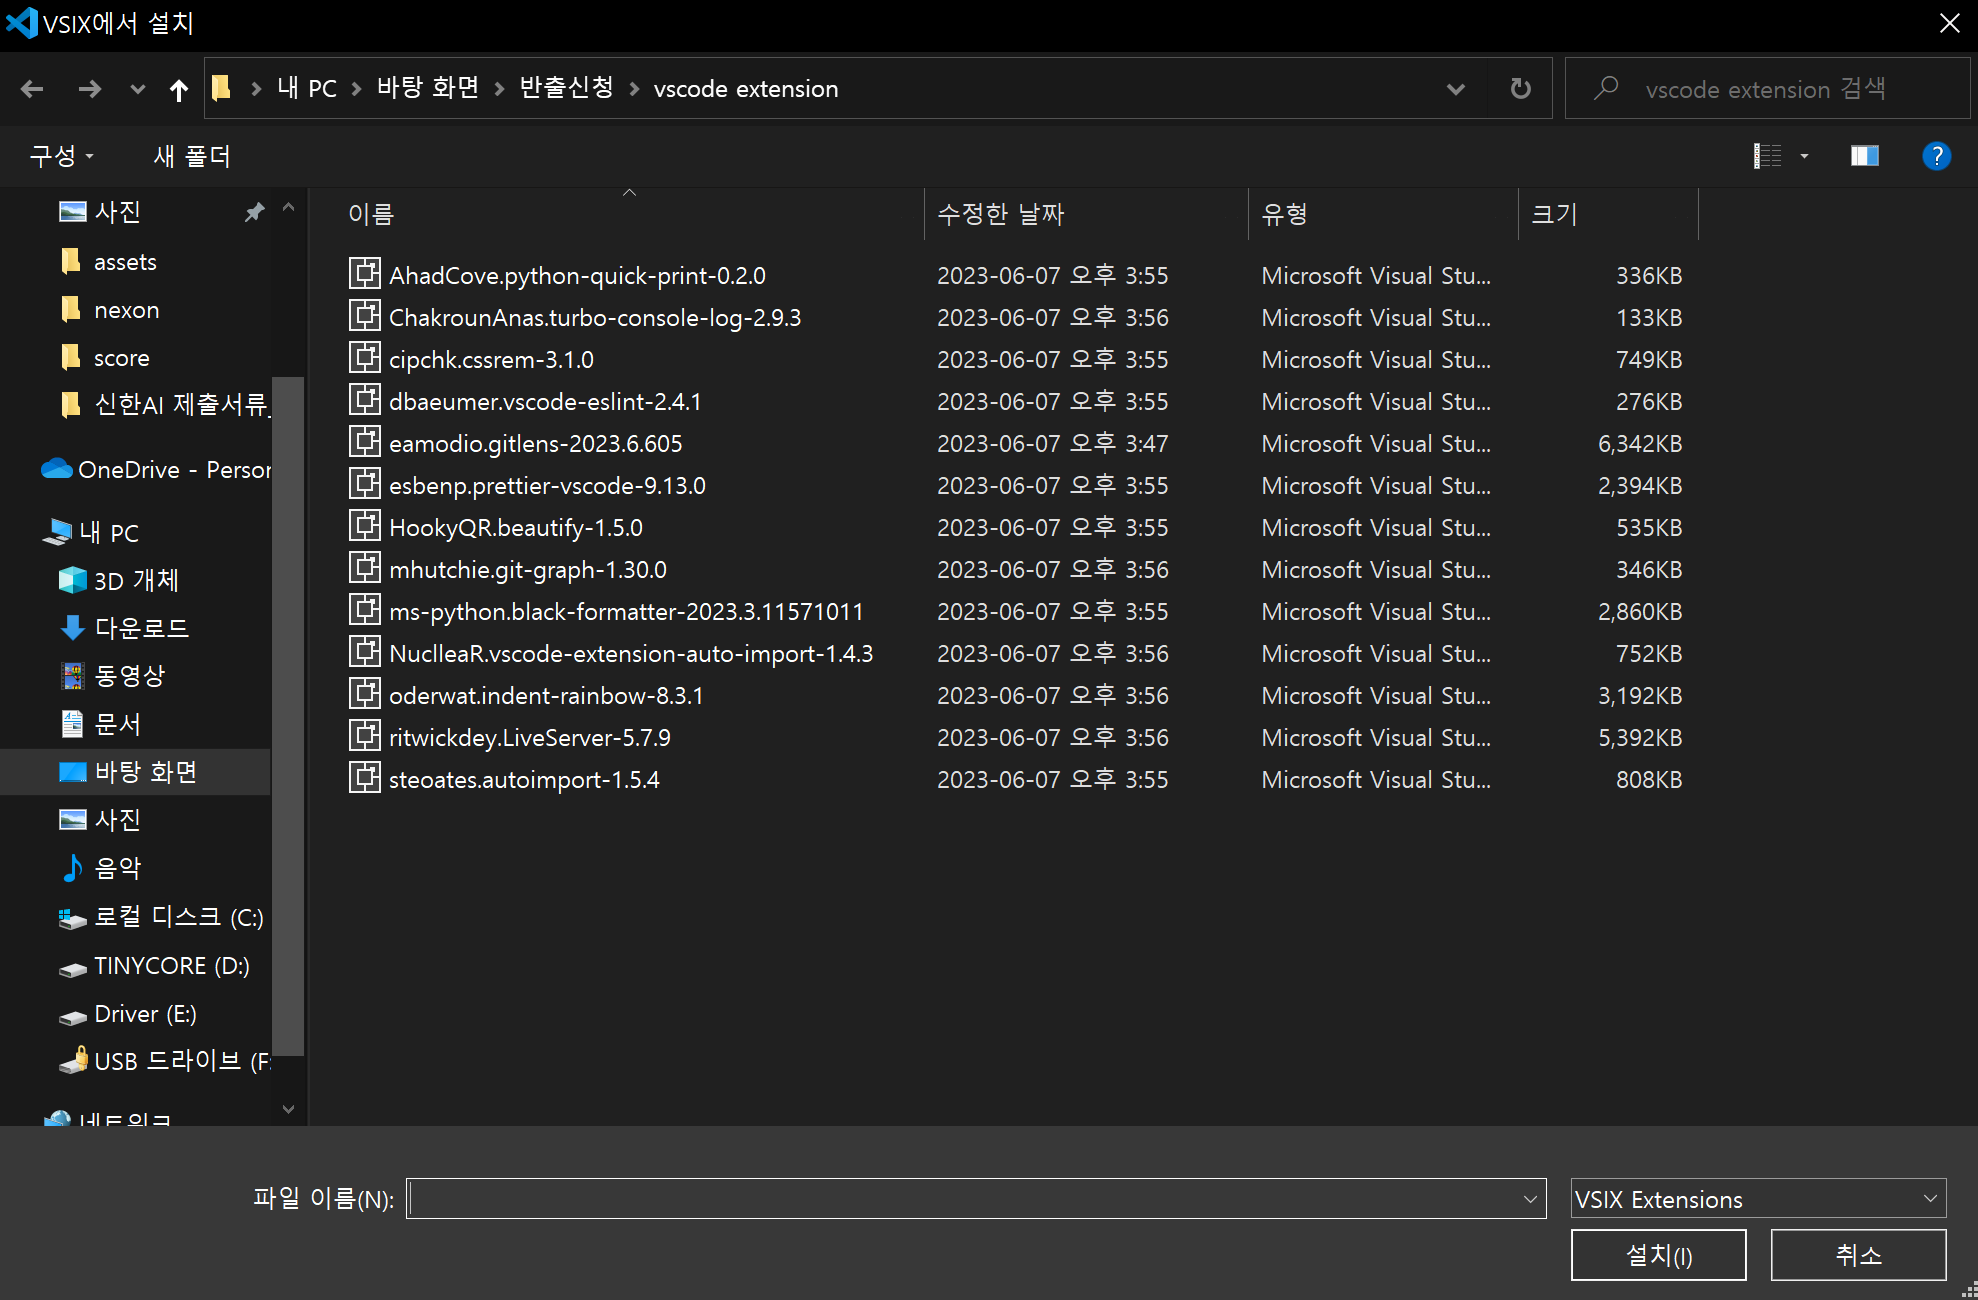The height and width of the screenshot is (1300, 1978).
Task: Open Driver (E:) drive
Action: pos(145,1014)
